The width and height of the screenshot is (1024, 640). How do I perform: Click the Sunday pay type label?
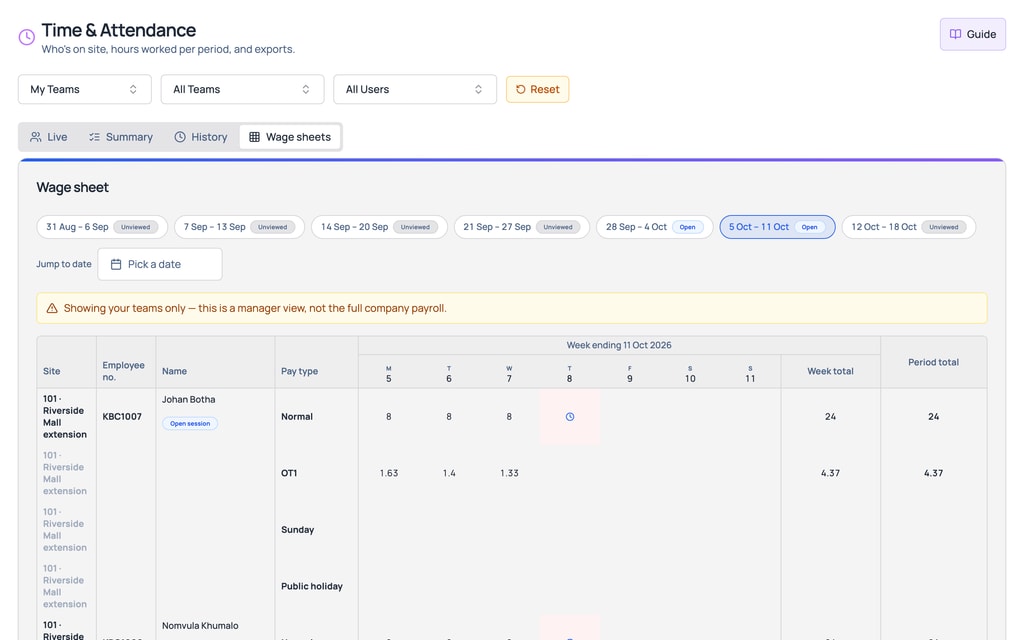[297, 530]
